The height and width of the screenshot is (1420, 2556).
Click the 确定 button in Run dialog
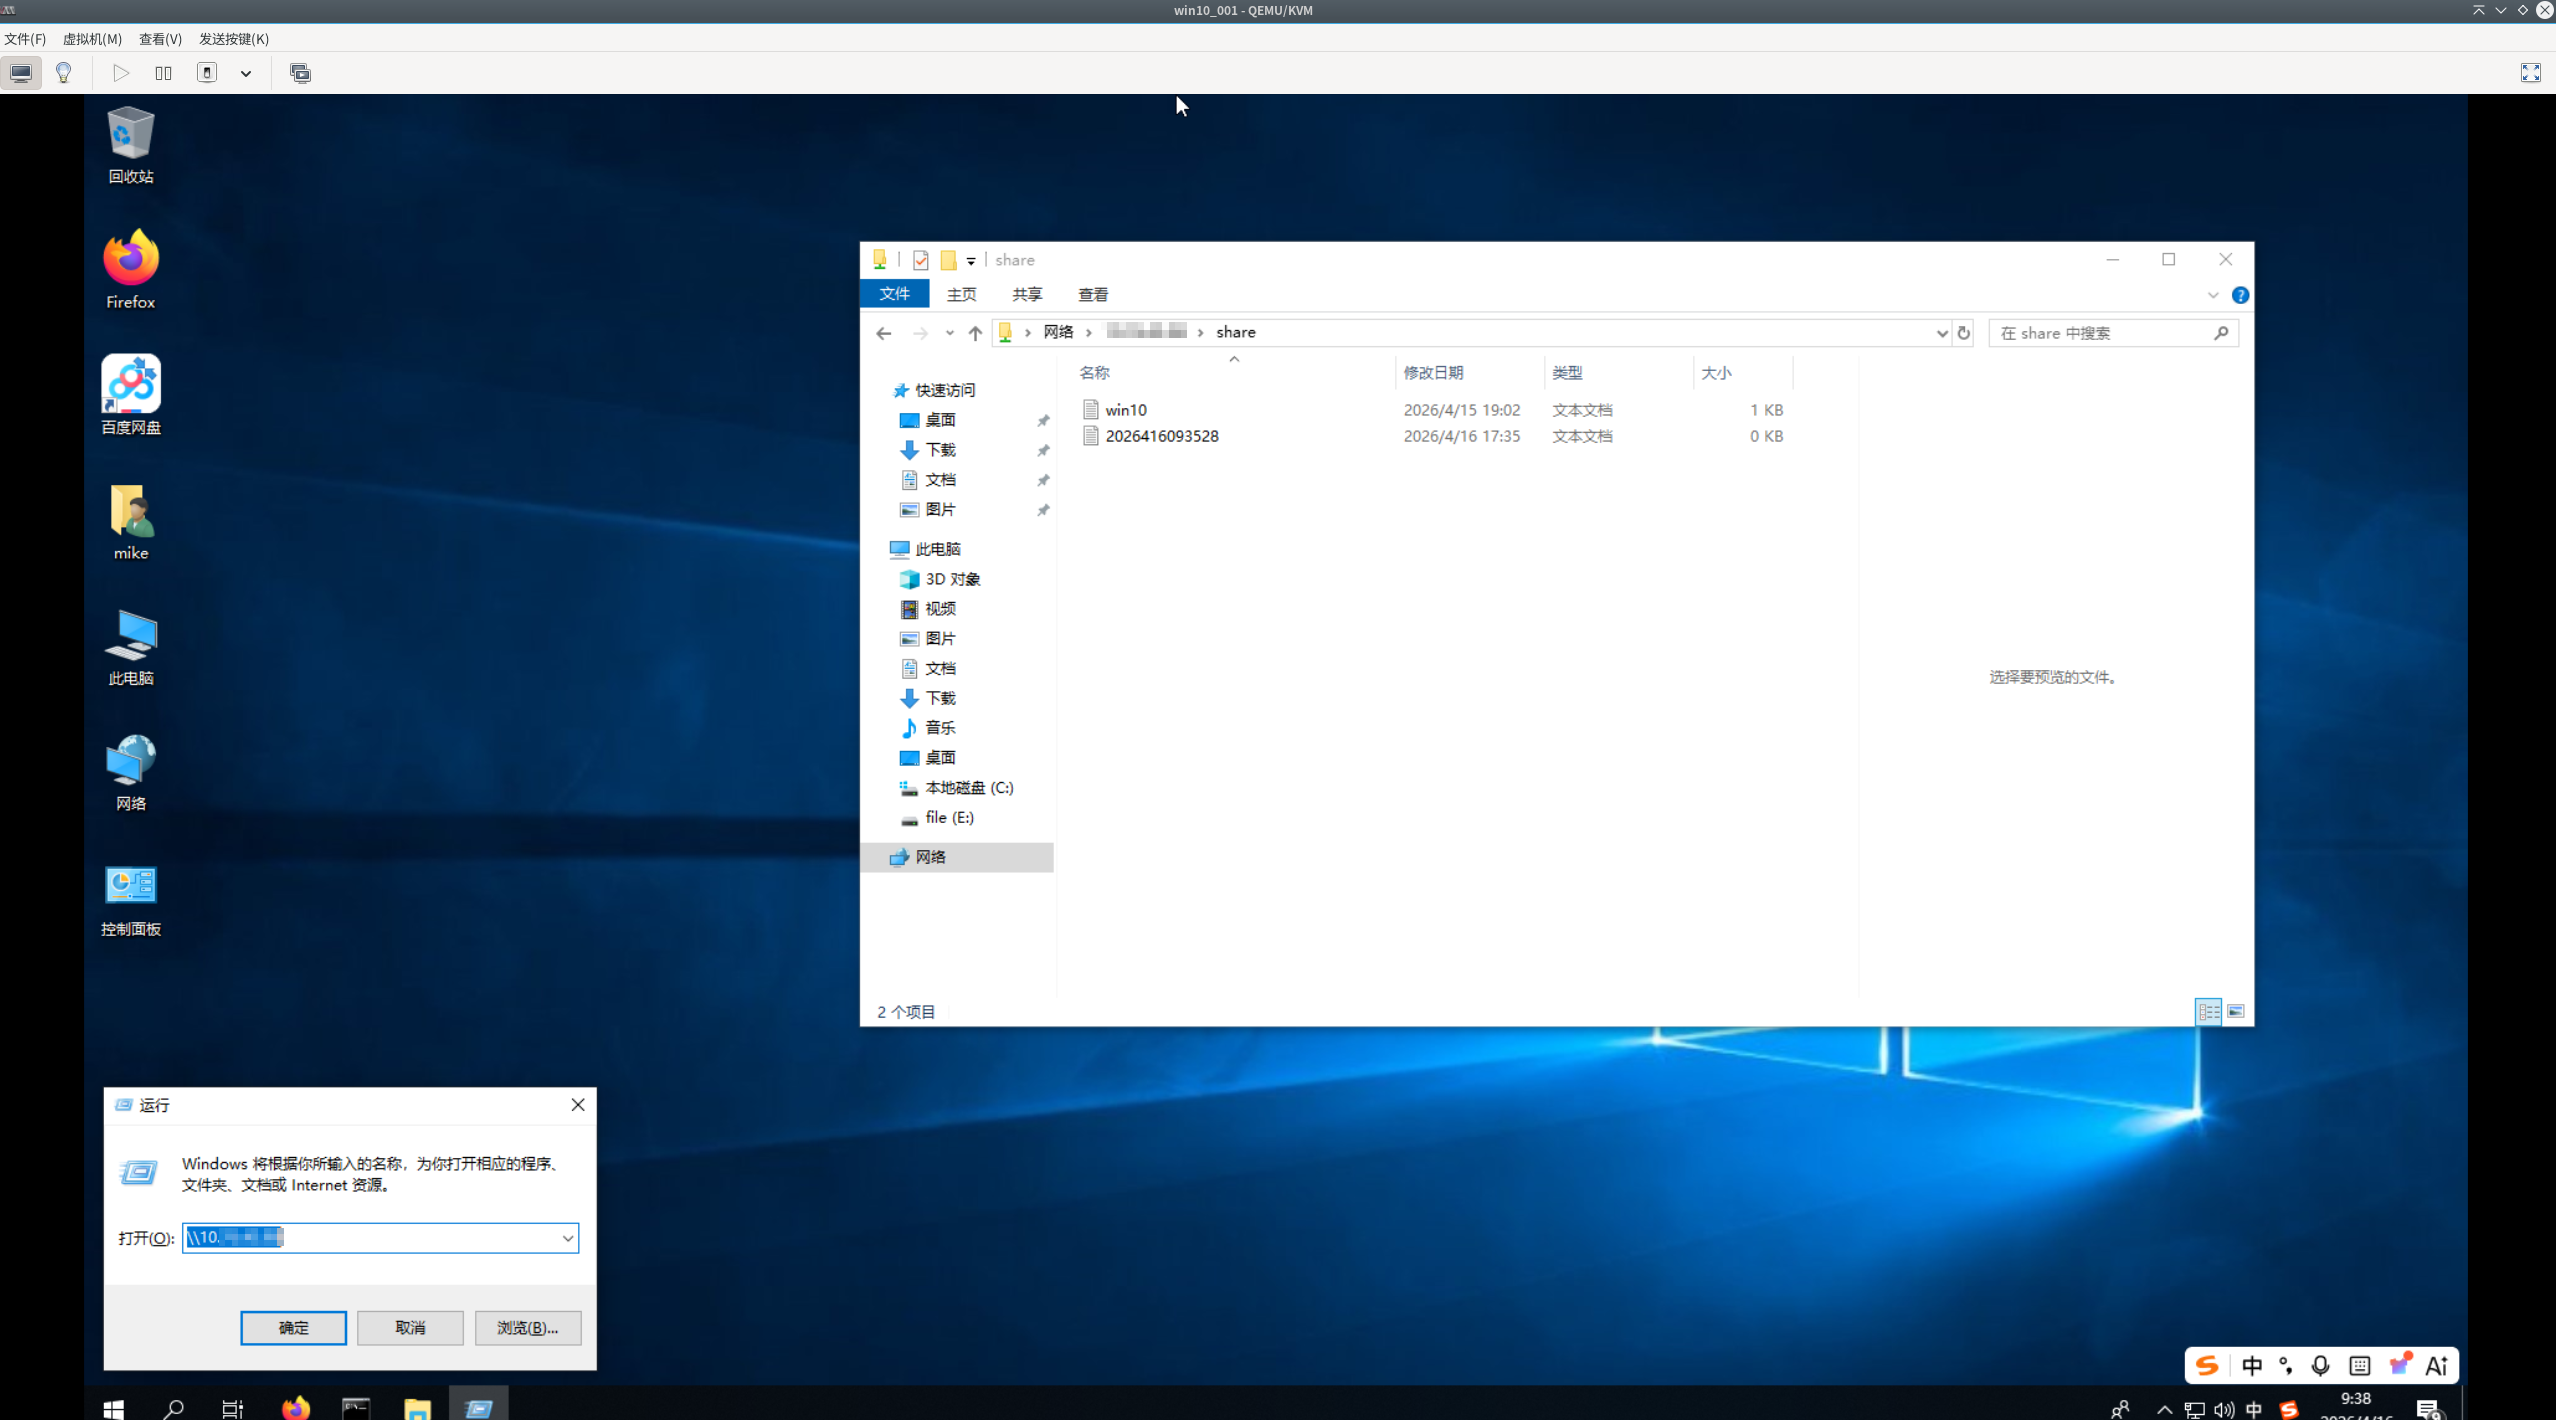[x=293, y=1327]
